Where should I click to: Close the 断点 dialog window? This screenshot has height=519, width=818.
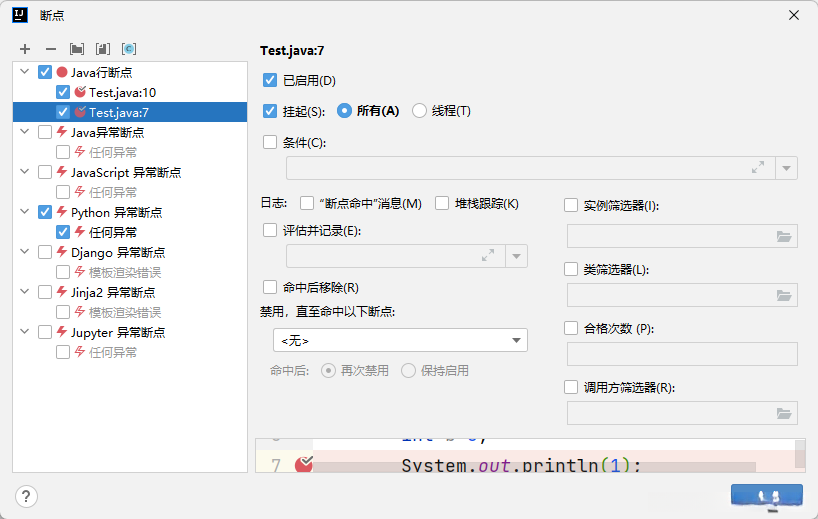pos(793,16)
